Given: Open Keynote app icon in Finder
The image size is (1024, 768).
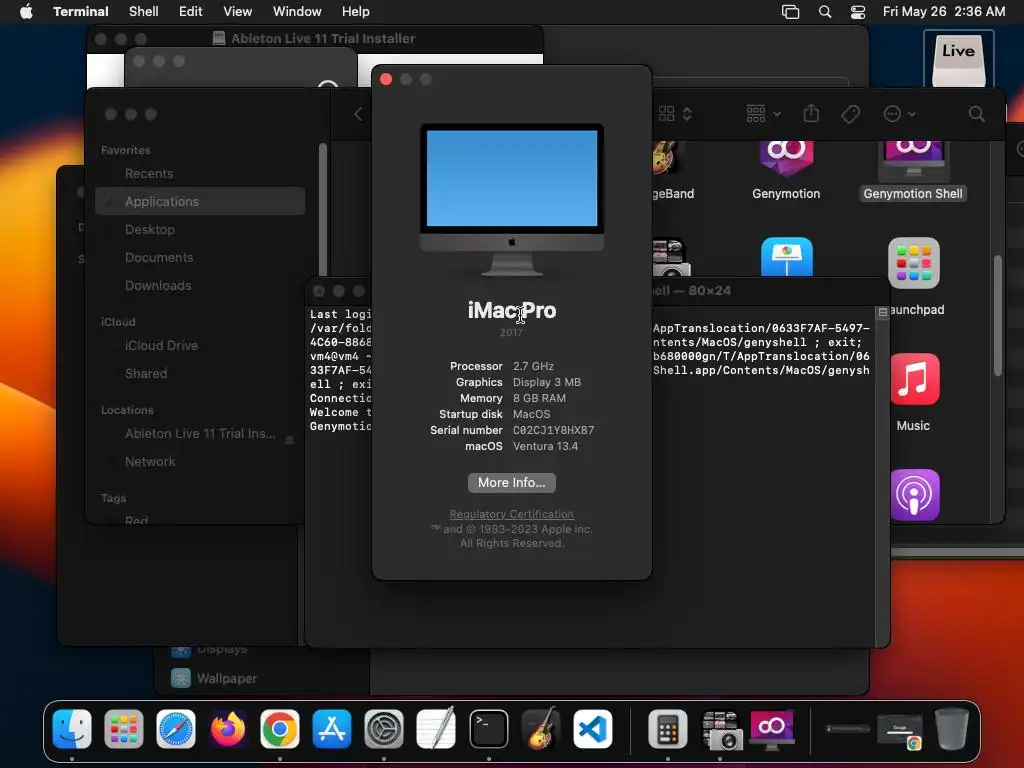Looking at the screenshot, I should [786, 257].
